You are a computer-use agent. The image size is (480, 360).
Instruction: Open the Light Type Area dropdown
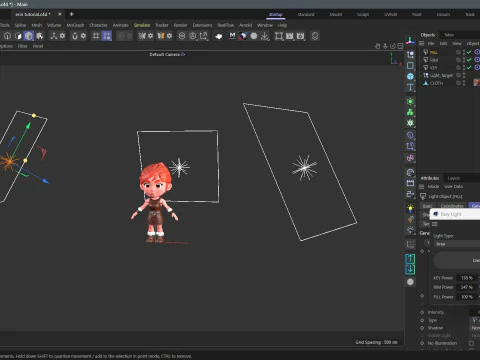point(457,244)
